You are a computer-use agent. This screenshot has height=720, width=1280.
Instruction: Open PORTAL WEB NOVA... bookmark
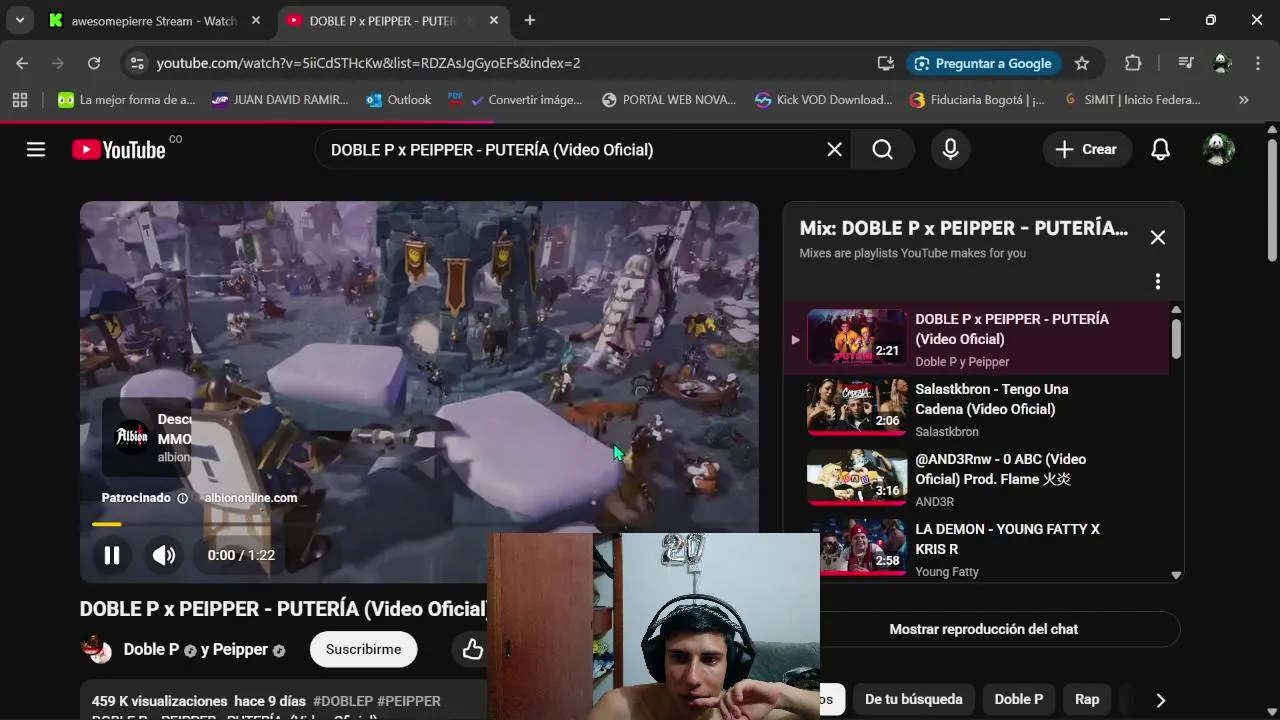click(x=669, y=100)
